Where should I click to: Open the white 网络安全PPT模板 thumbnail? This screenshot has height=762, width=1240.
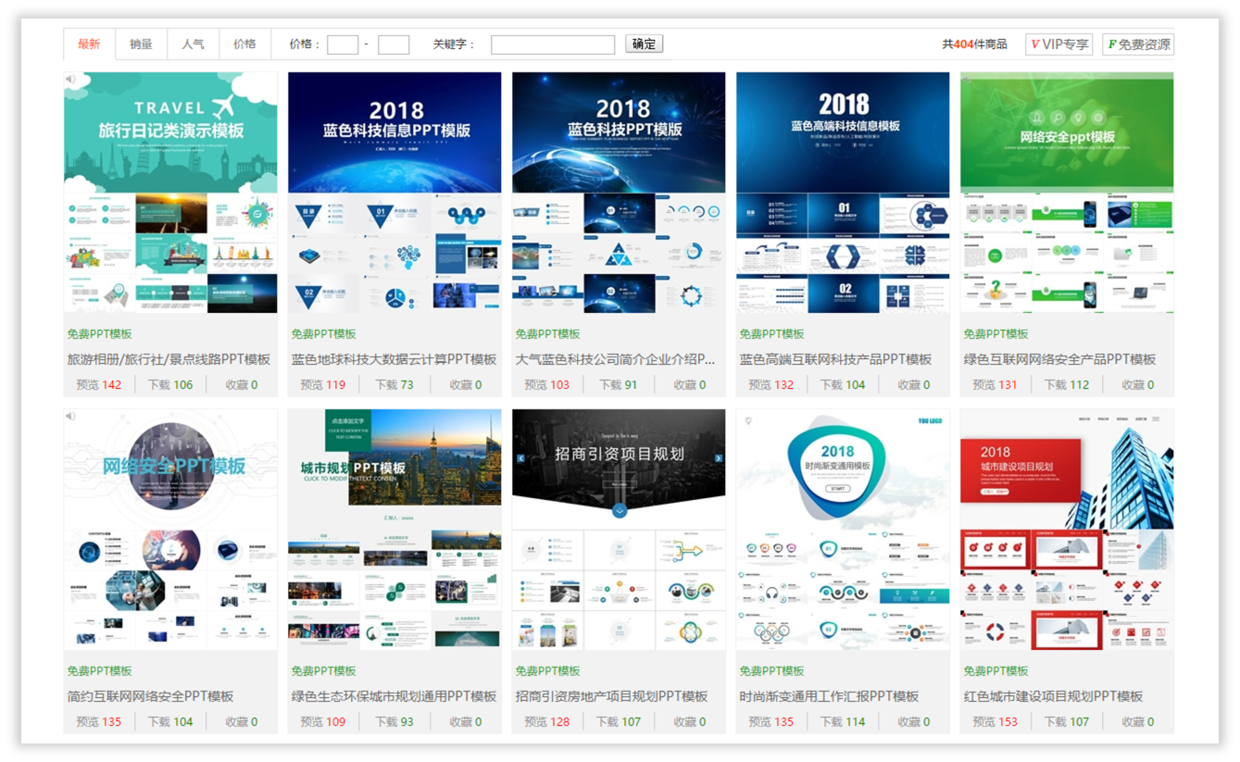click(x=171, y=529)
